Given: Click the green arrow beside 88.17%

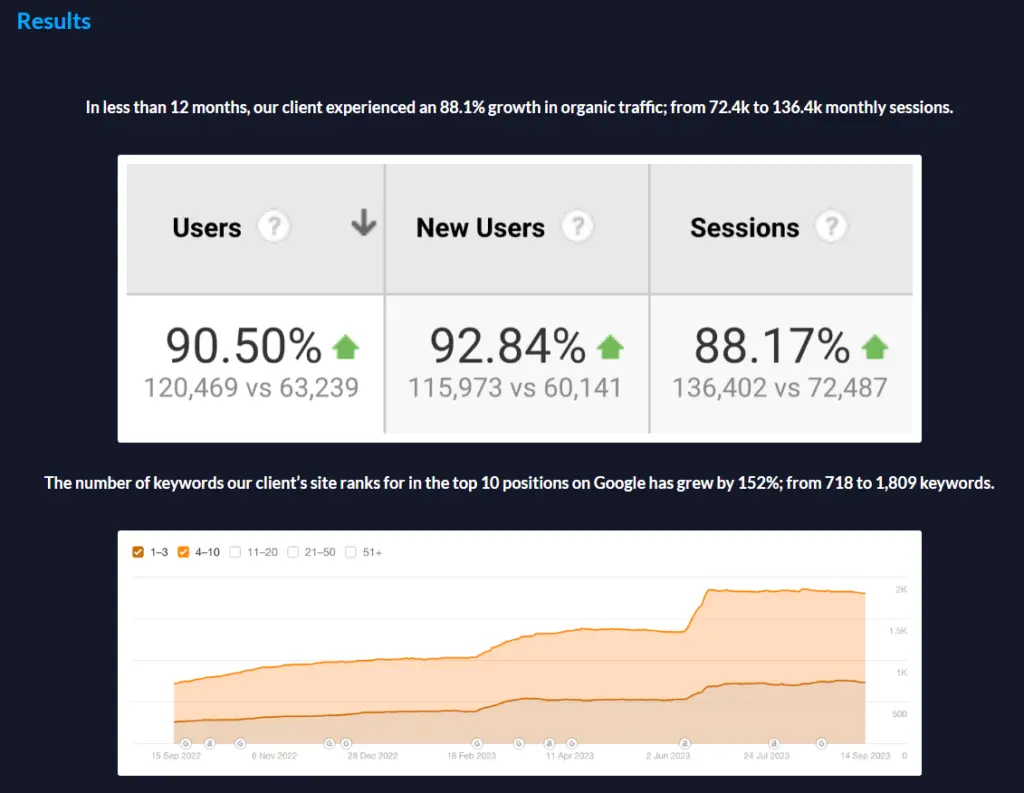Looking at the screenshot, I should pos(875,348).
